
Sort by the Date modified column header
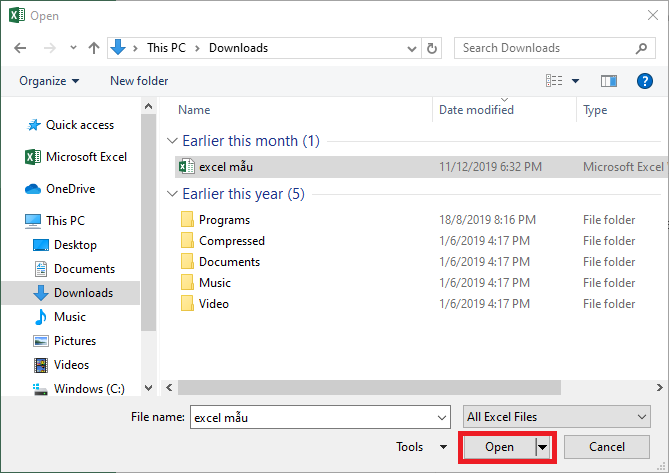476,110
